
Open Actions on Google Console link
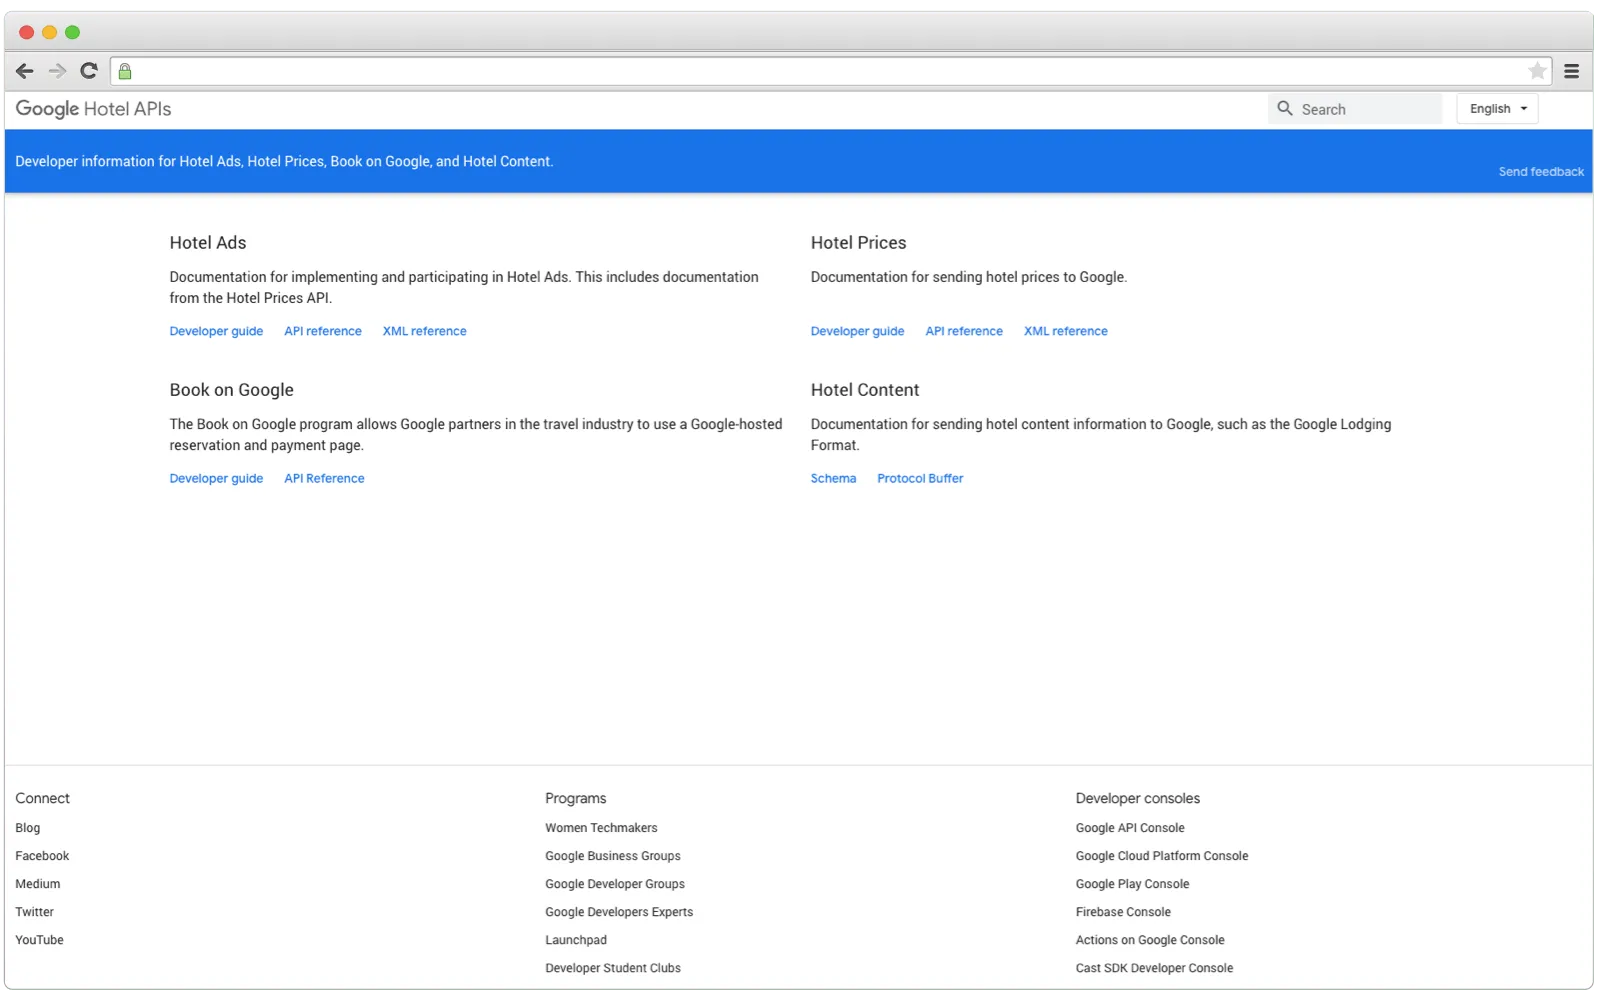coord(1150,940)
